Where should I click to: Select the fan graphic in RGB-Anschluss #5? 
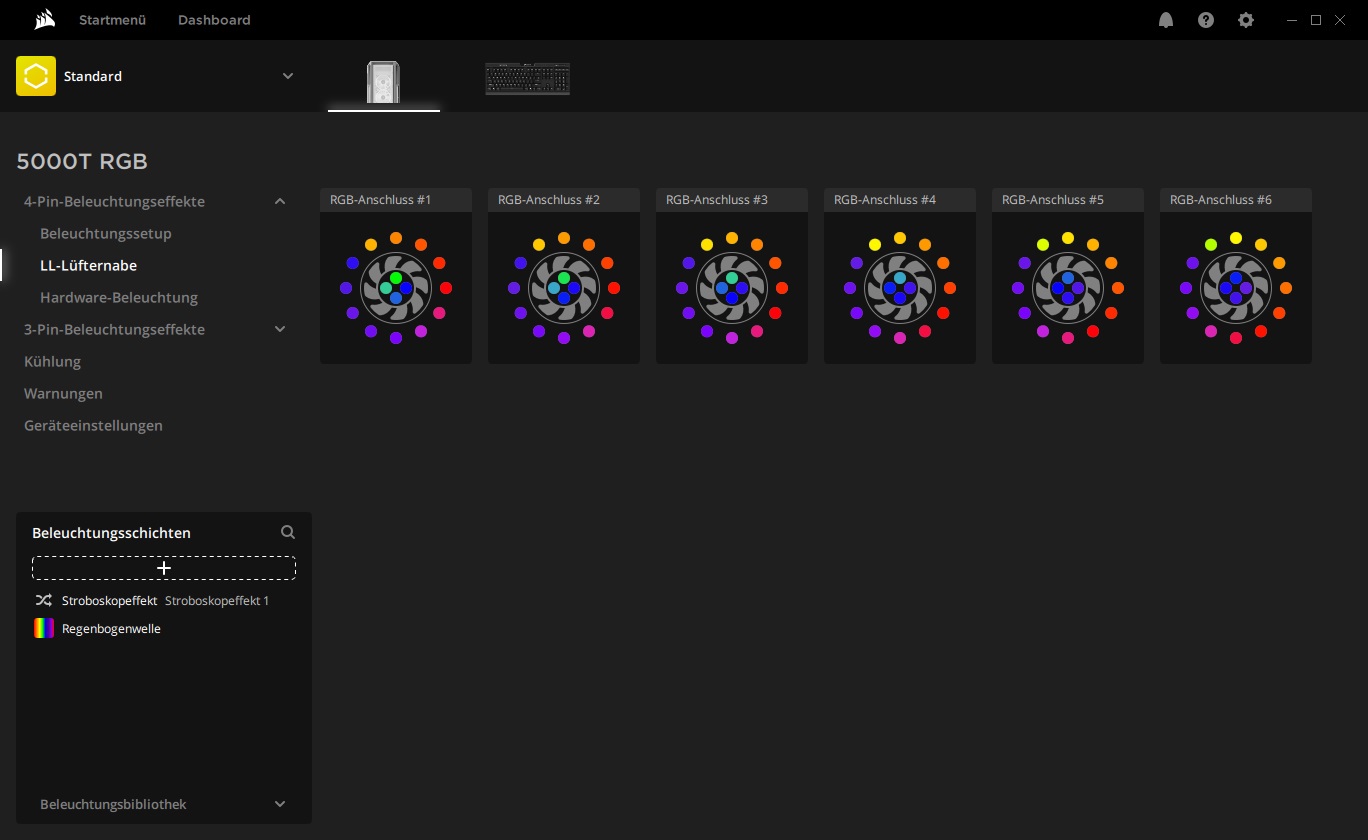1068,288
